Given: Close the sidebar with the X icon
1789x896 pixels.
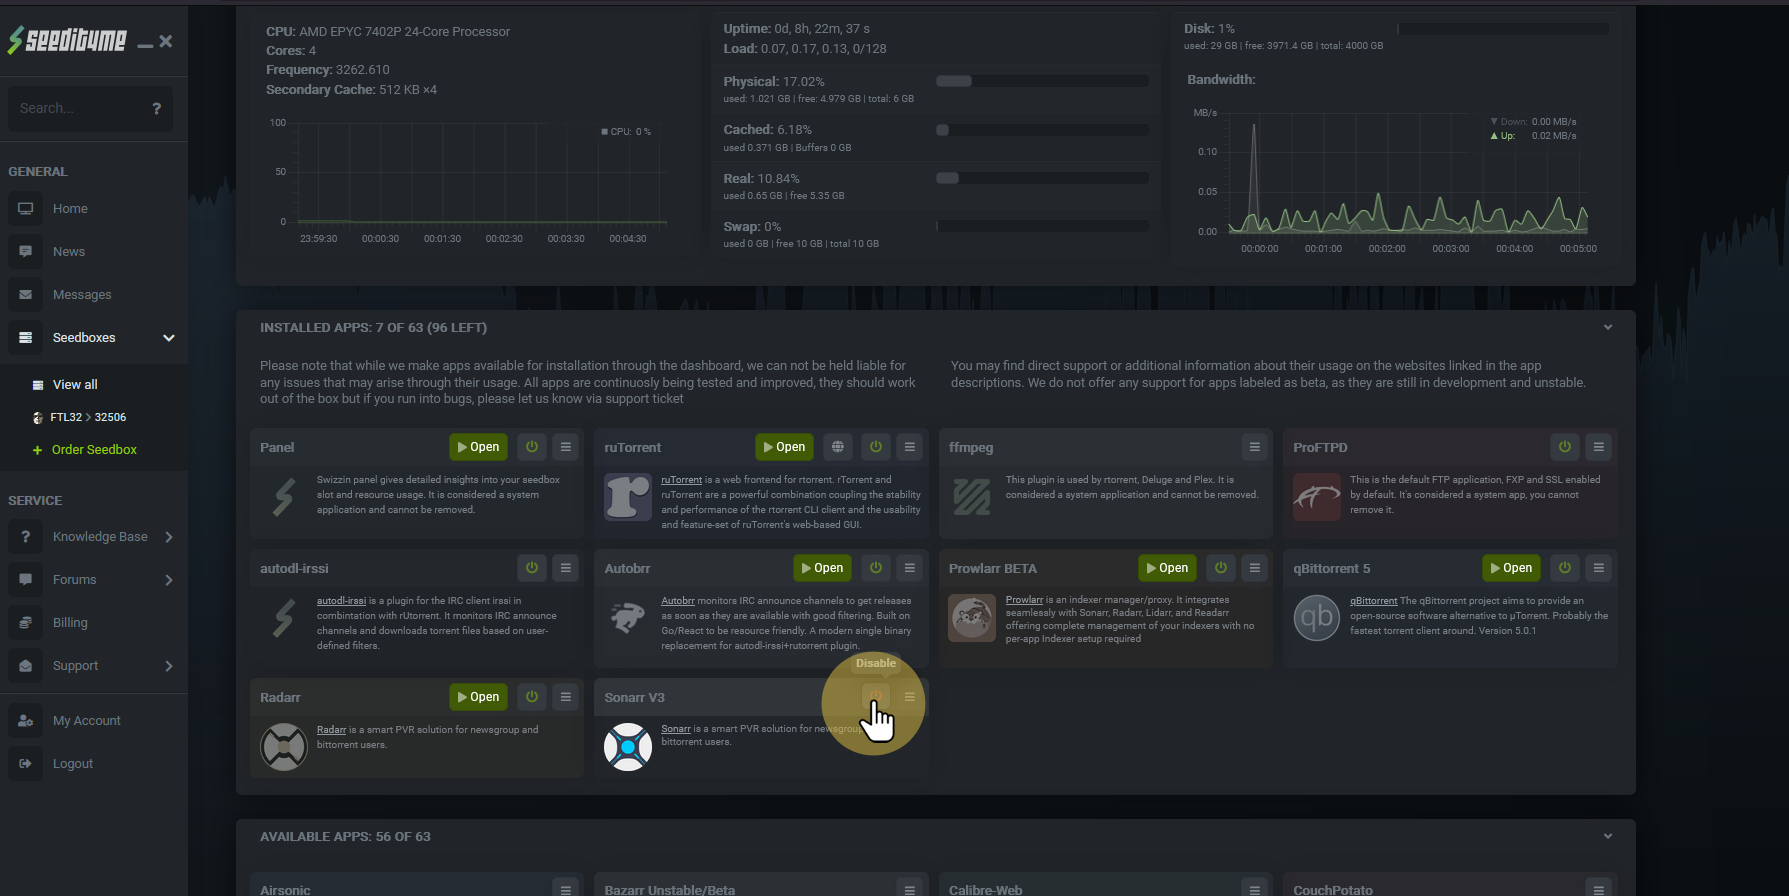Looking at the screenshot, I should [166, 41].
